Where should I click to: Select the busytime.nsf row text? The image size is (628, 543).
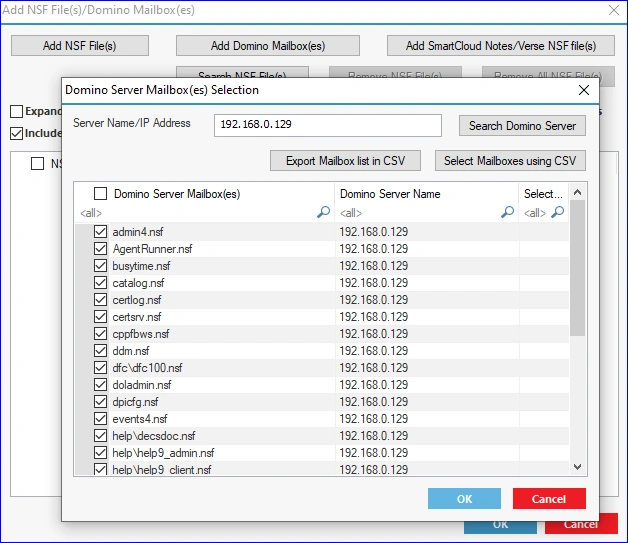point(141,266)
